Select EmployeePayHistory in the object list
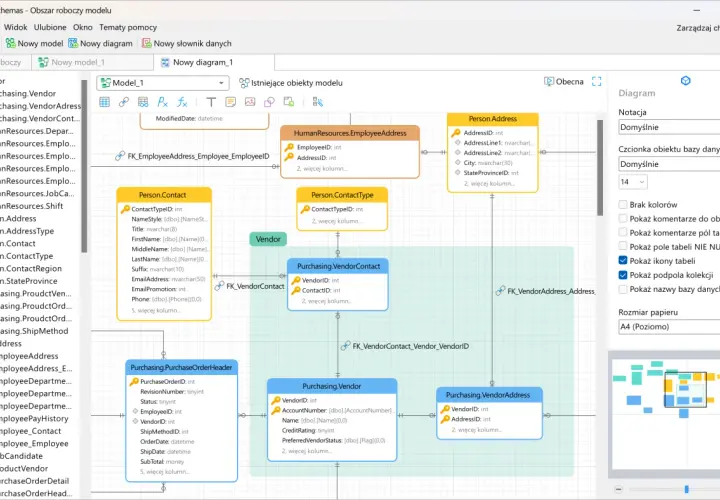720x500 pixels. 34,419
